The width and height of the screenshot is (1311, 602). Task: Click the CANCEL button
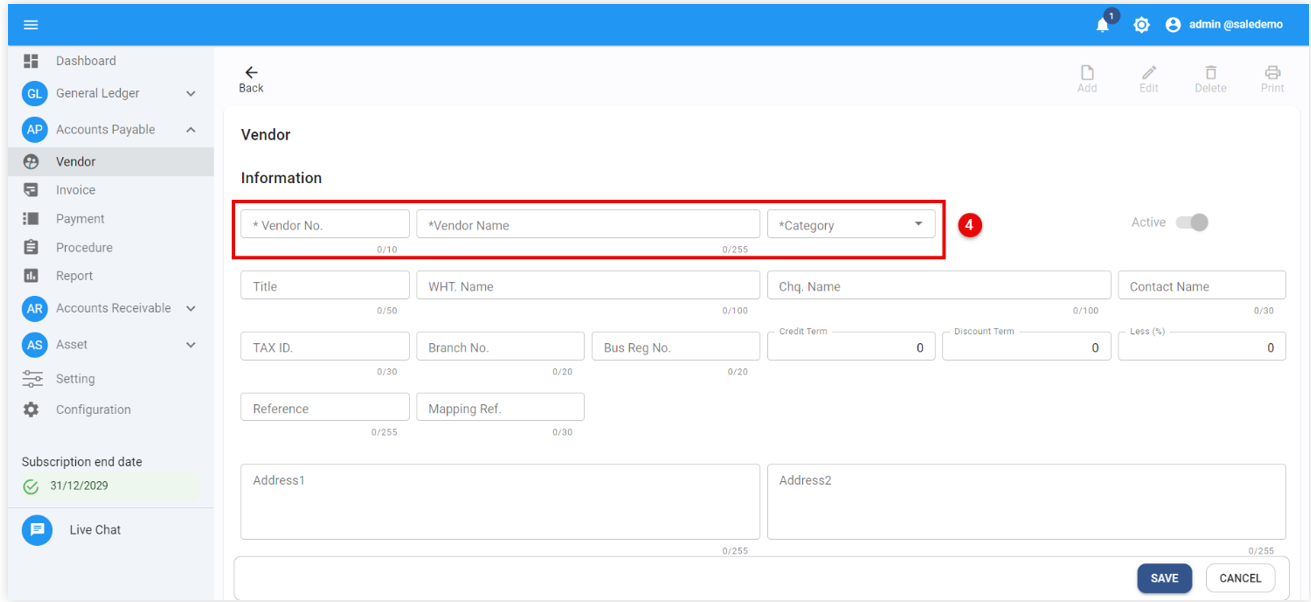1240,578
